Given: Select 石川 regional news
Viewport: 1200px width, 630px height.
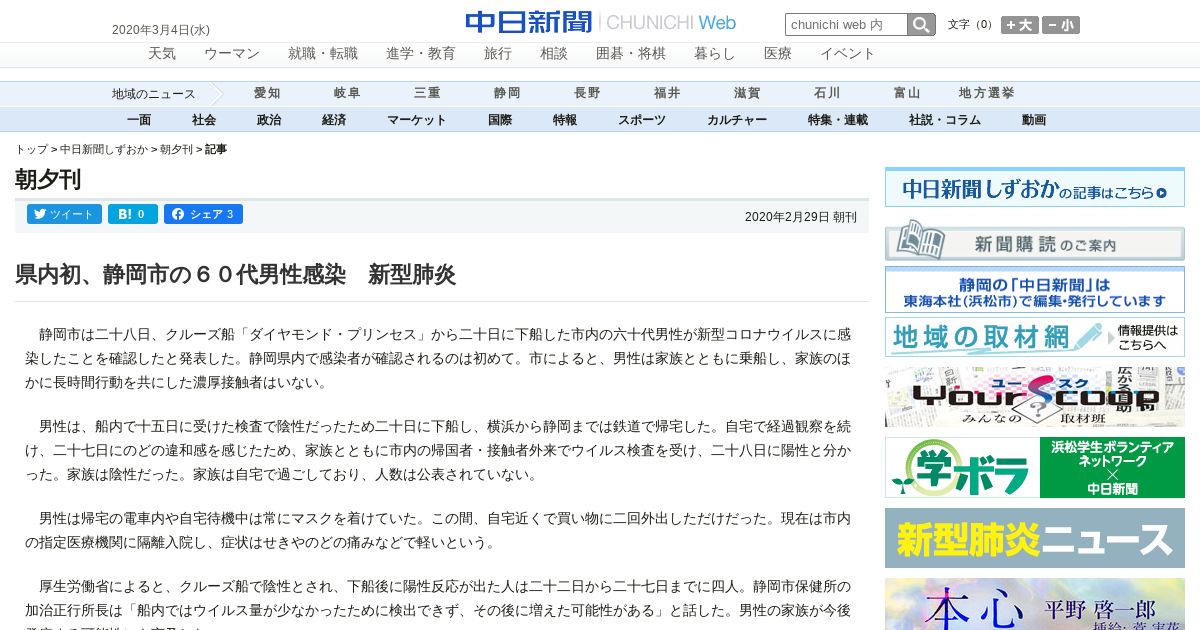Looking at the screenshot, I should coord(827,93).
